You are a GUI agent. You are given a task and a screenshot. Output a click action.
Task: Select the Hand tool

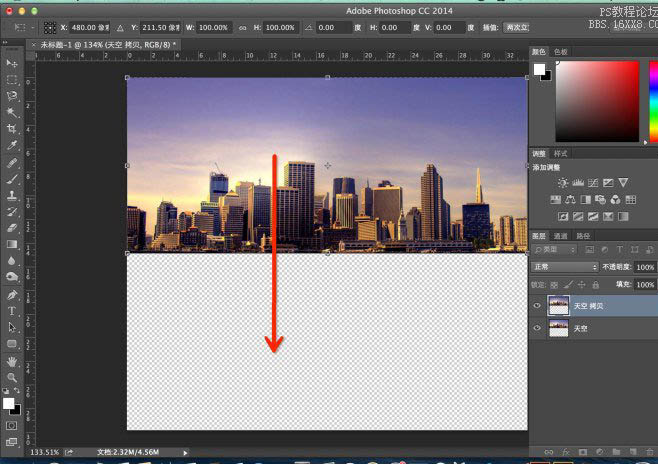pyautogui.click(x=12, y=361)
